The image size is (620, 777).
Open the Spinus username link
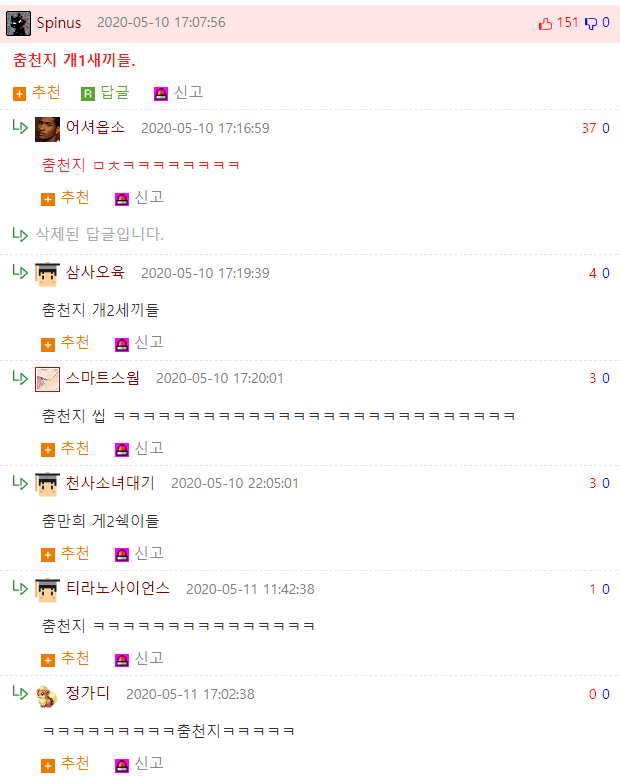[x=59, y=23]
